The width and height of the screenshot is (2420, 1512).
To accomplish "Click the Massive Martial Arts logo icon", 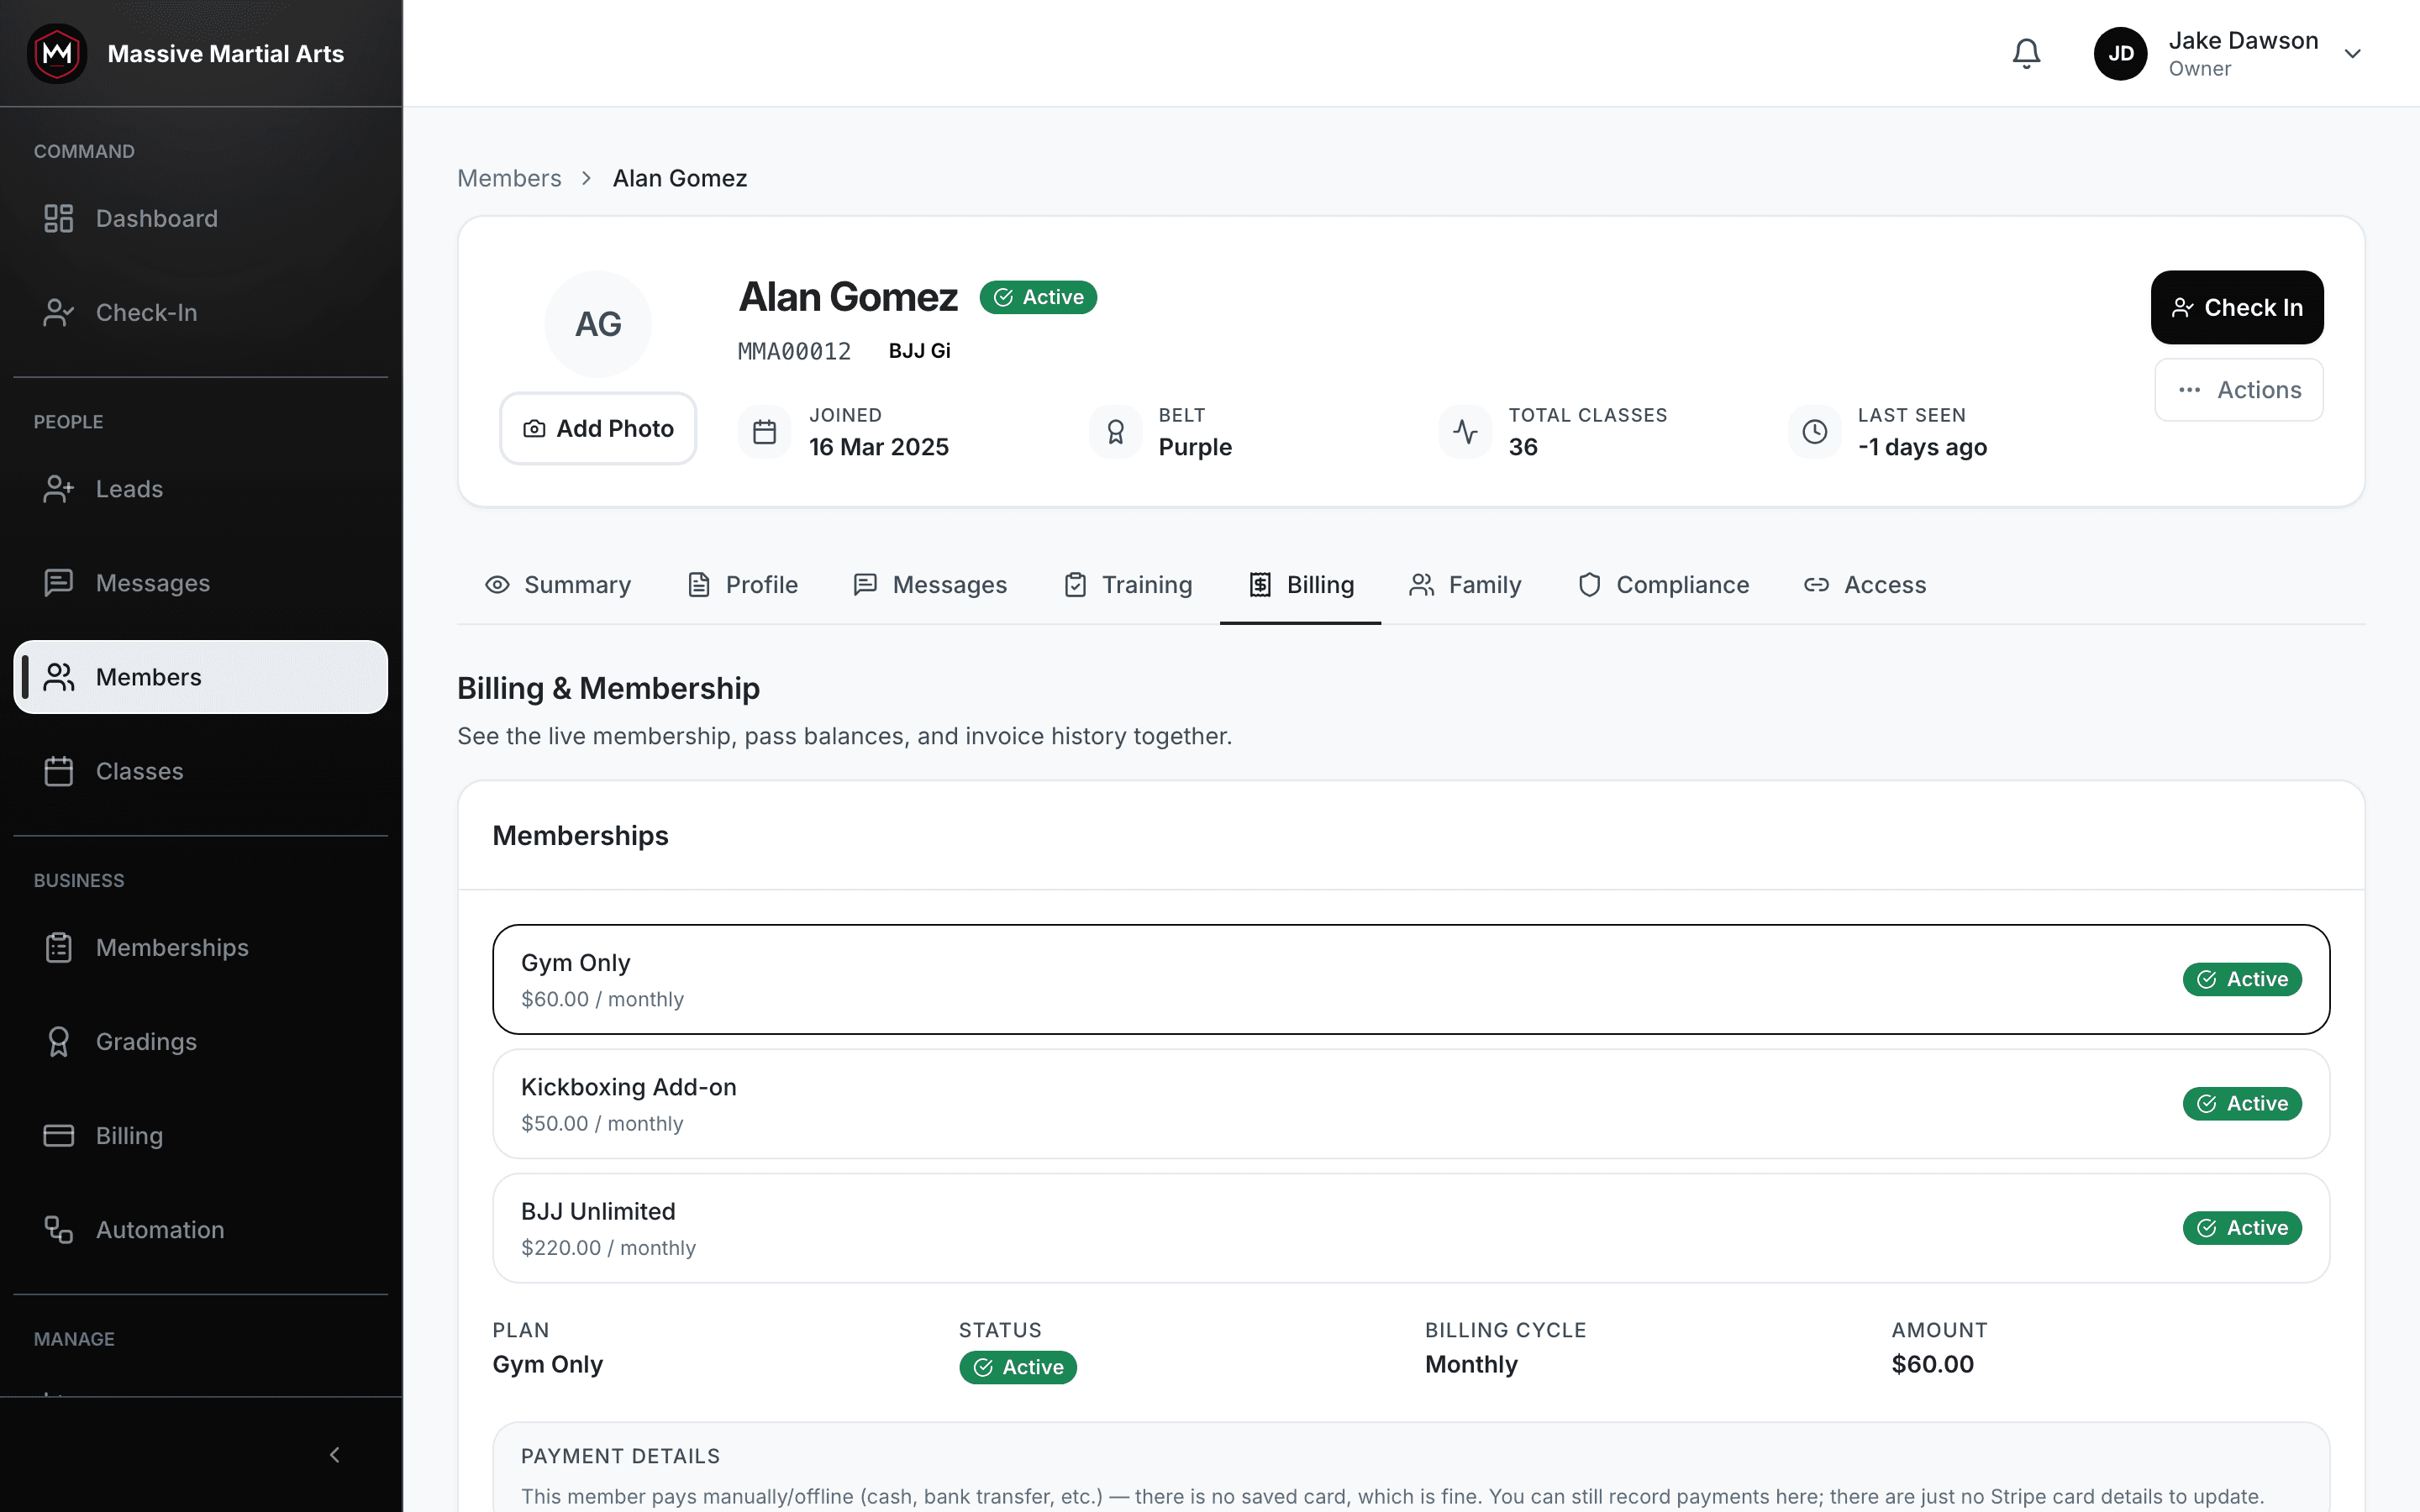I will 57,53.
